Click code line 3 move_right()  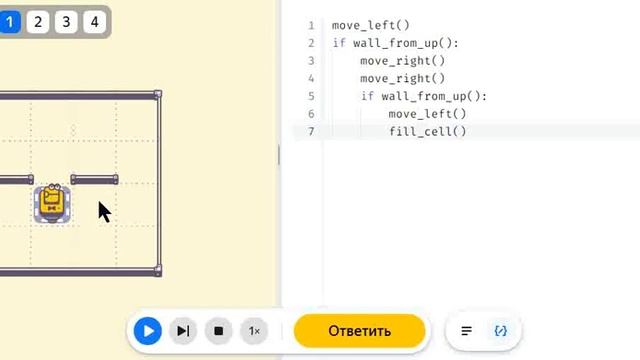click(x=402, y=61)
